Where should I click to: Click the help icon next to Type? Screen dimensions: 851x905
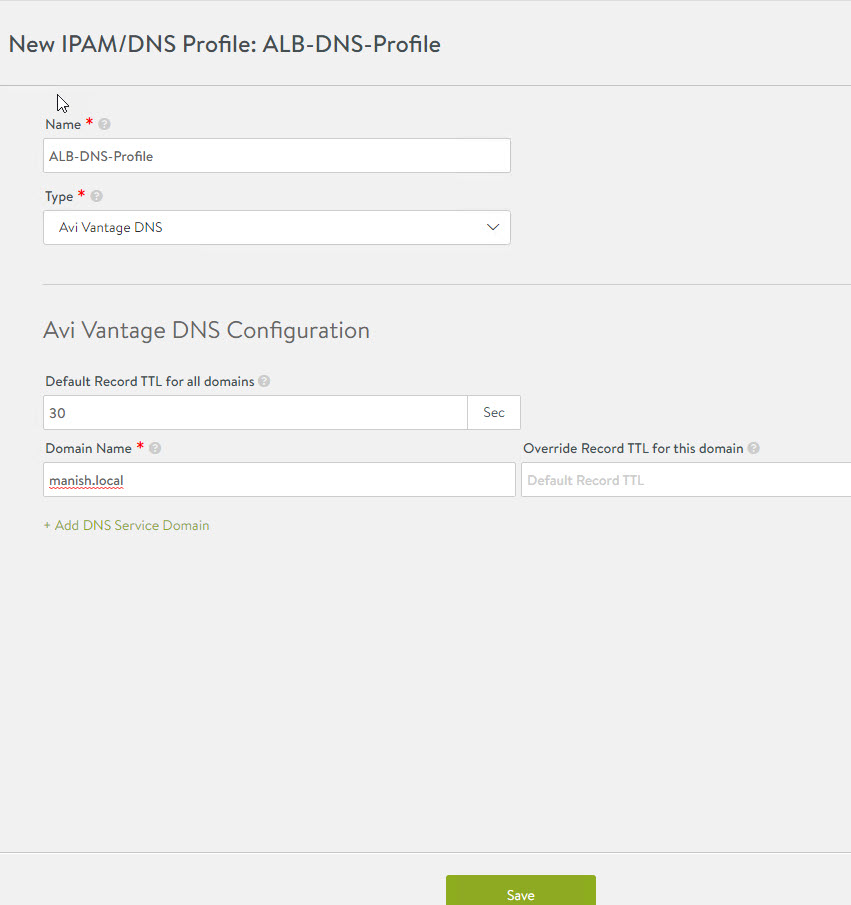tap(97, 197)
